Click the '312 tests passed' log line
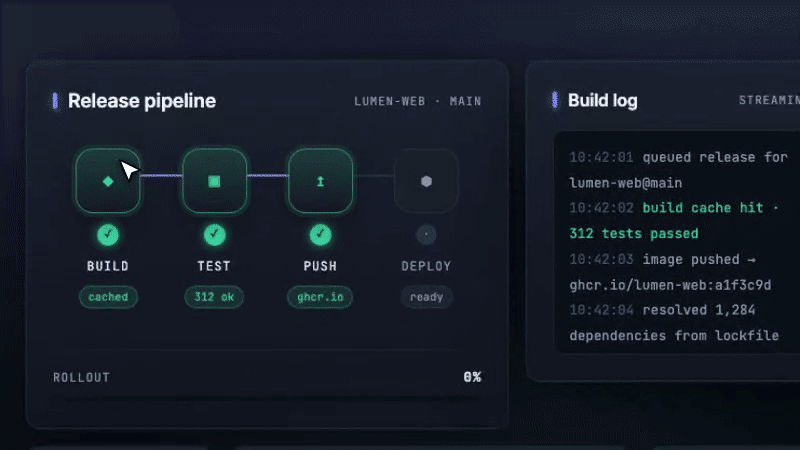This screenshot has width=800, height=450. click(634, 234)
